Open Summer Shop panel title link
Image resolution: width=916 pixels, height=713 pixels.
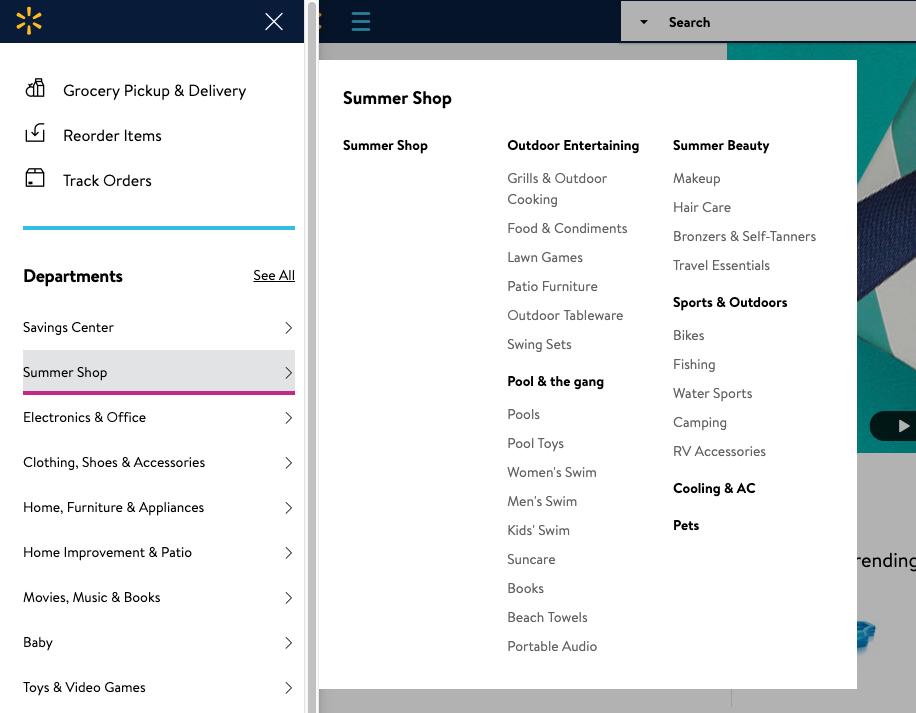click(x=397, y=98)
